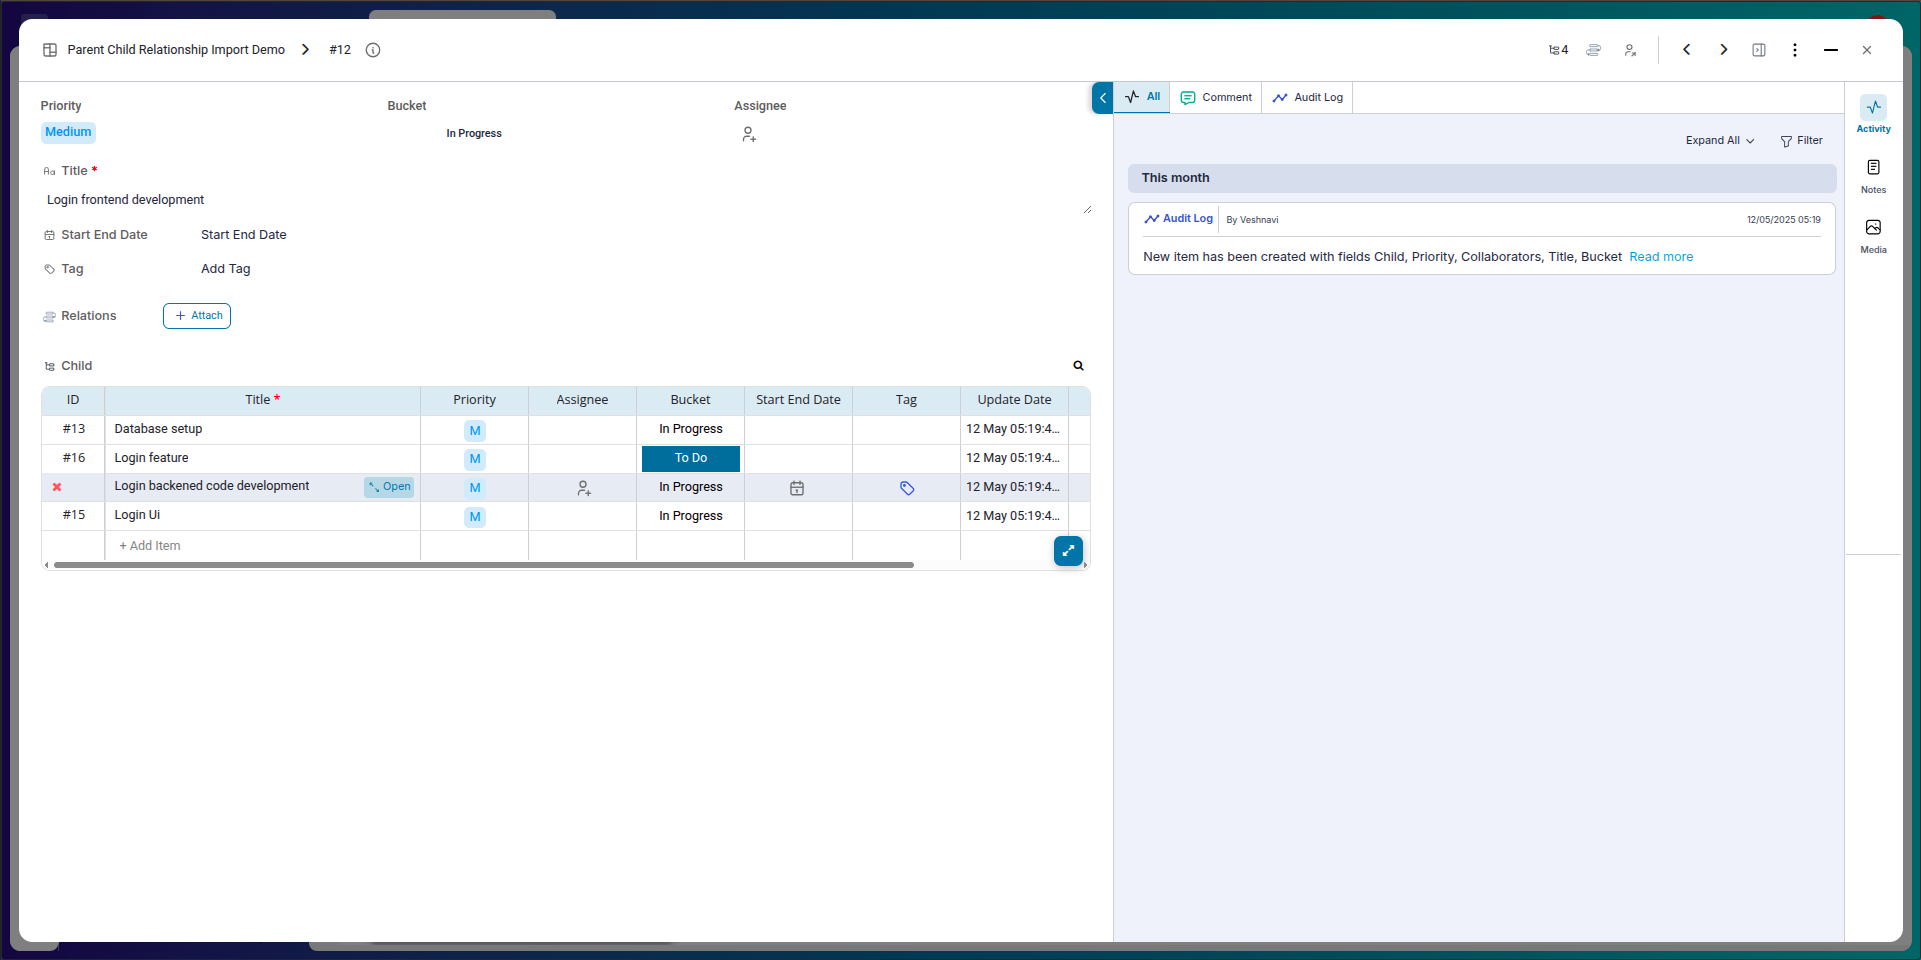Click Add Tag field
1921x960 pixels.
pyautogui.click(x=226, y=269)
